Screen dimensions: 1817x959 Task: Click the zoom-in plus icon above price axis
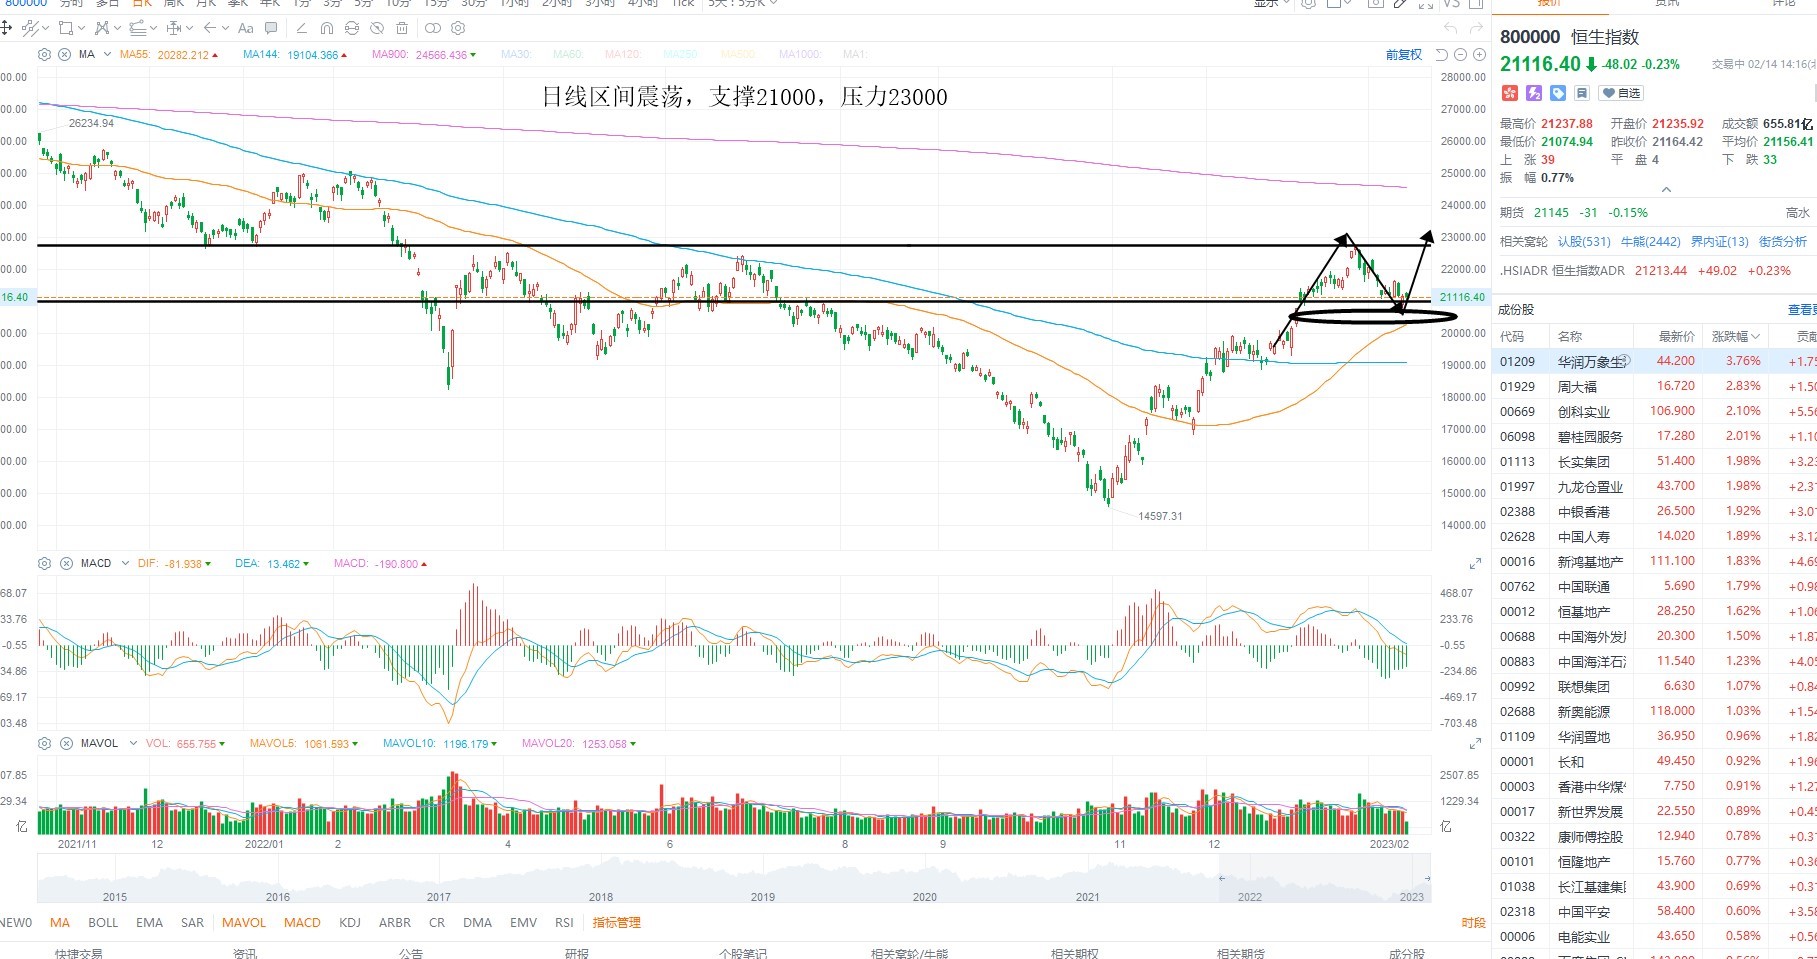pyautogui.click(x=1479, y=54)
